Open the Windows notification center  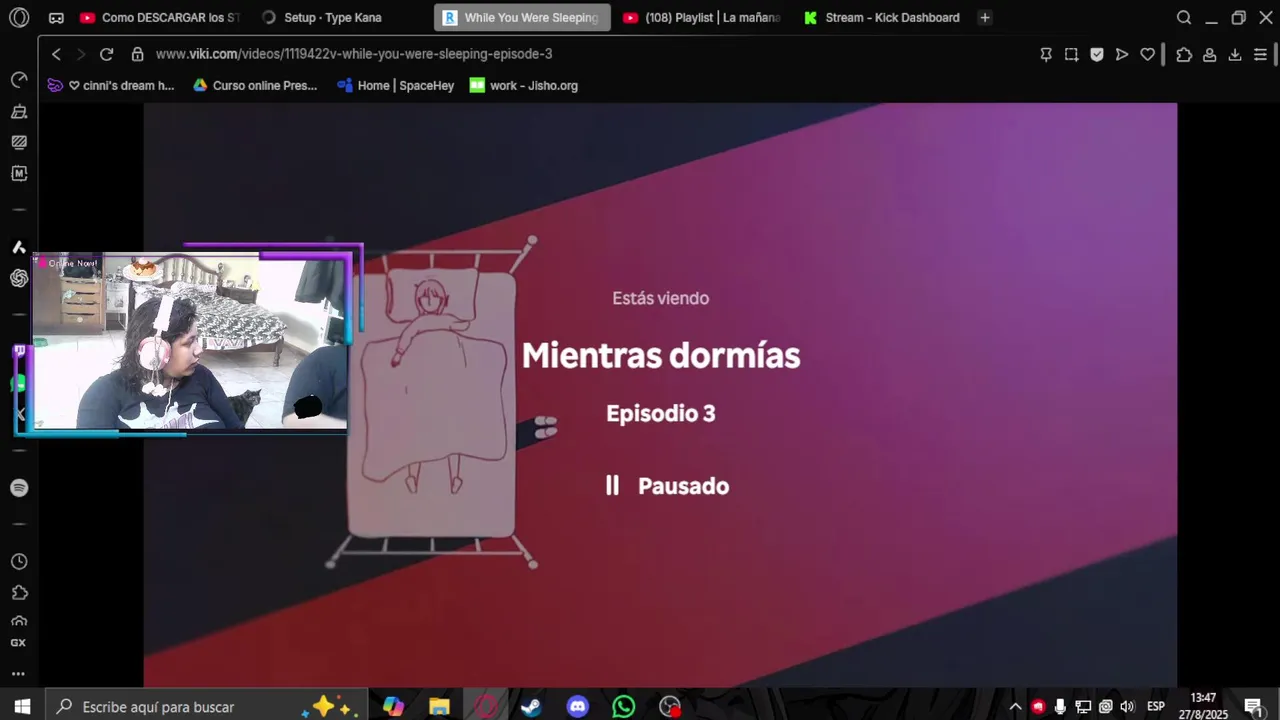point(1254,707)
